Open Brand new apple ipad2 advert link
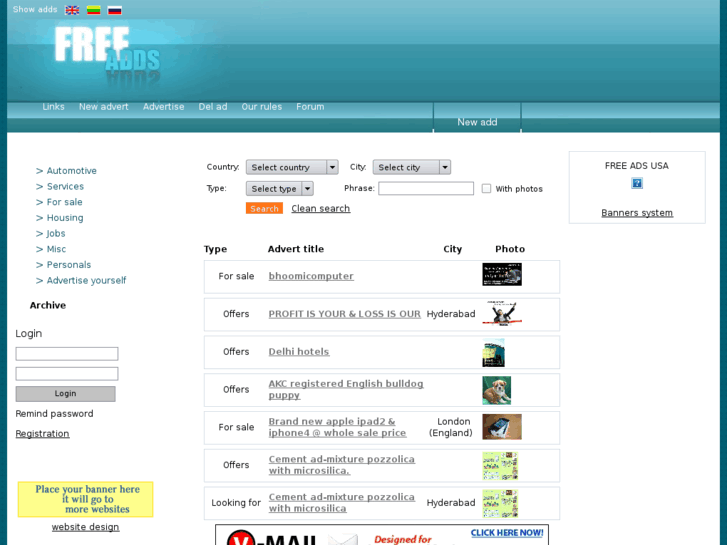The image size is (727, 545). click(x=337, y=427)
